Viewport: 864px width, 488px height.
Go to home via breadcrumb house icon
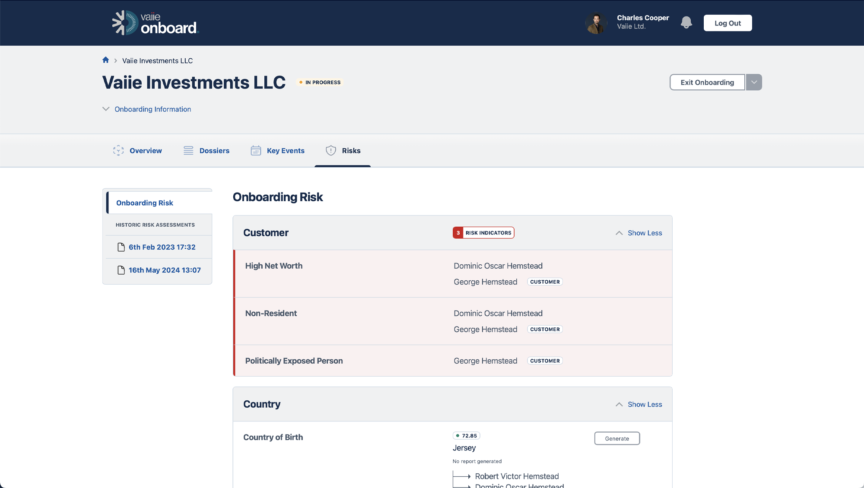[x=106, y=60]
